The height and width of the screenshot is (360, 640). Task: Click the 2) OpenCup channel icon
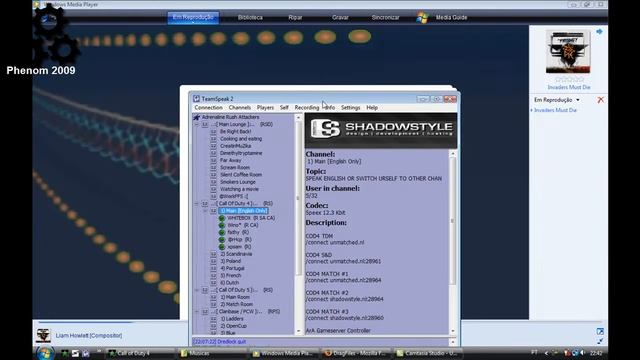tap(213, 326)
